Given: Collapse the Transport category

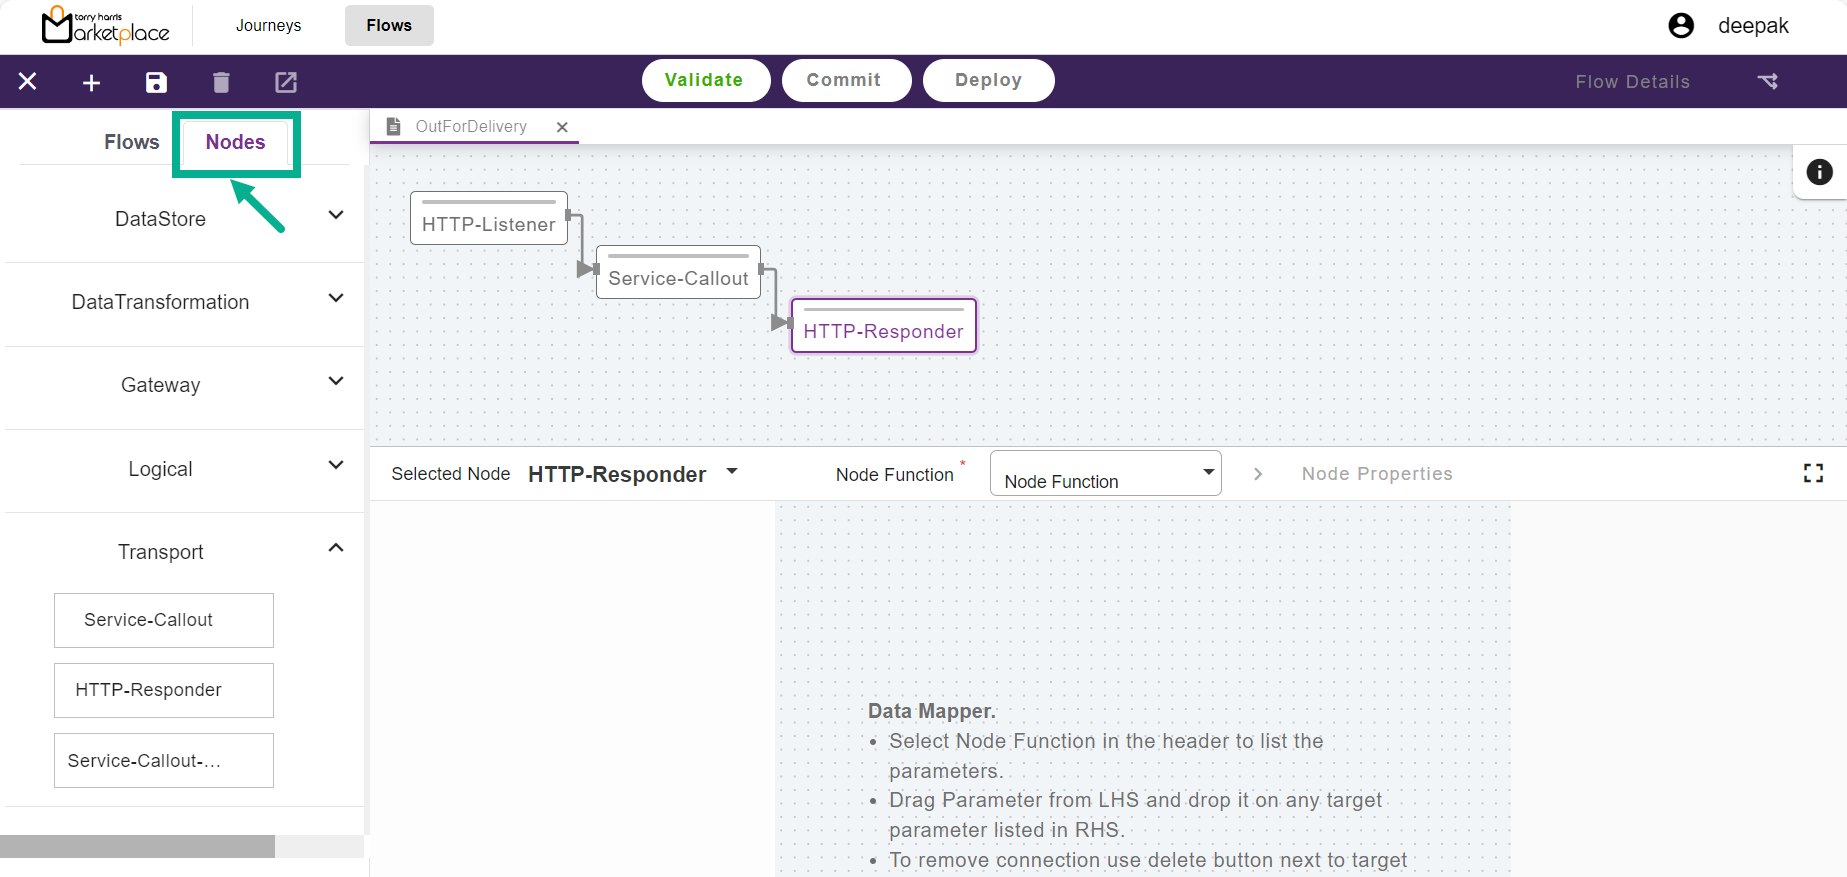Looking at the screenshot, I should [x=336, y=548].
